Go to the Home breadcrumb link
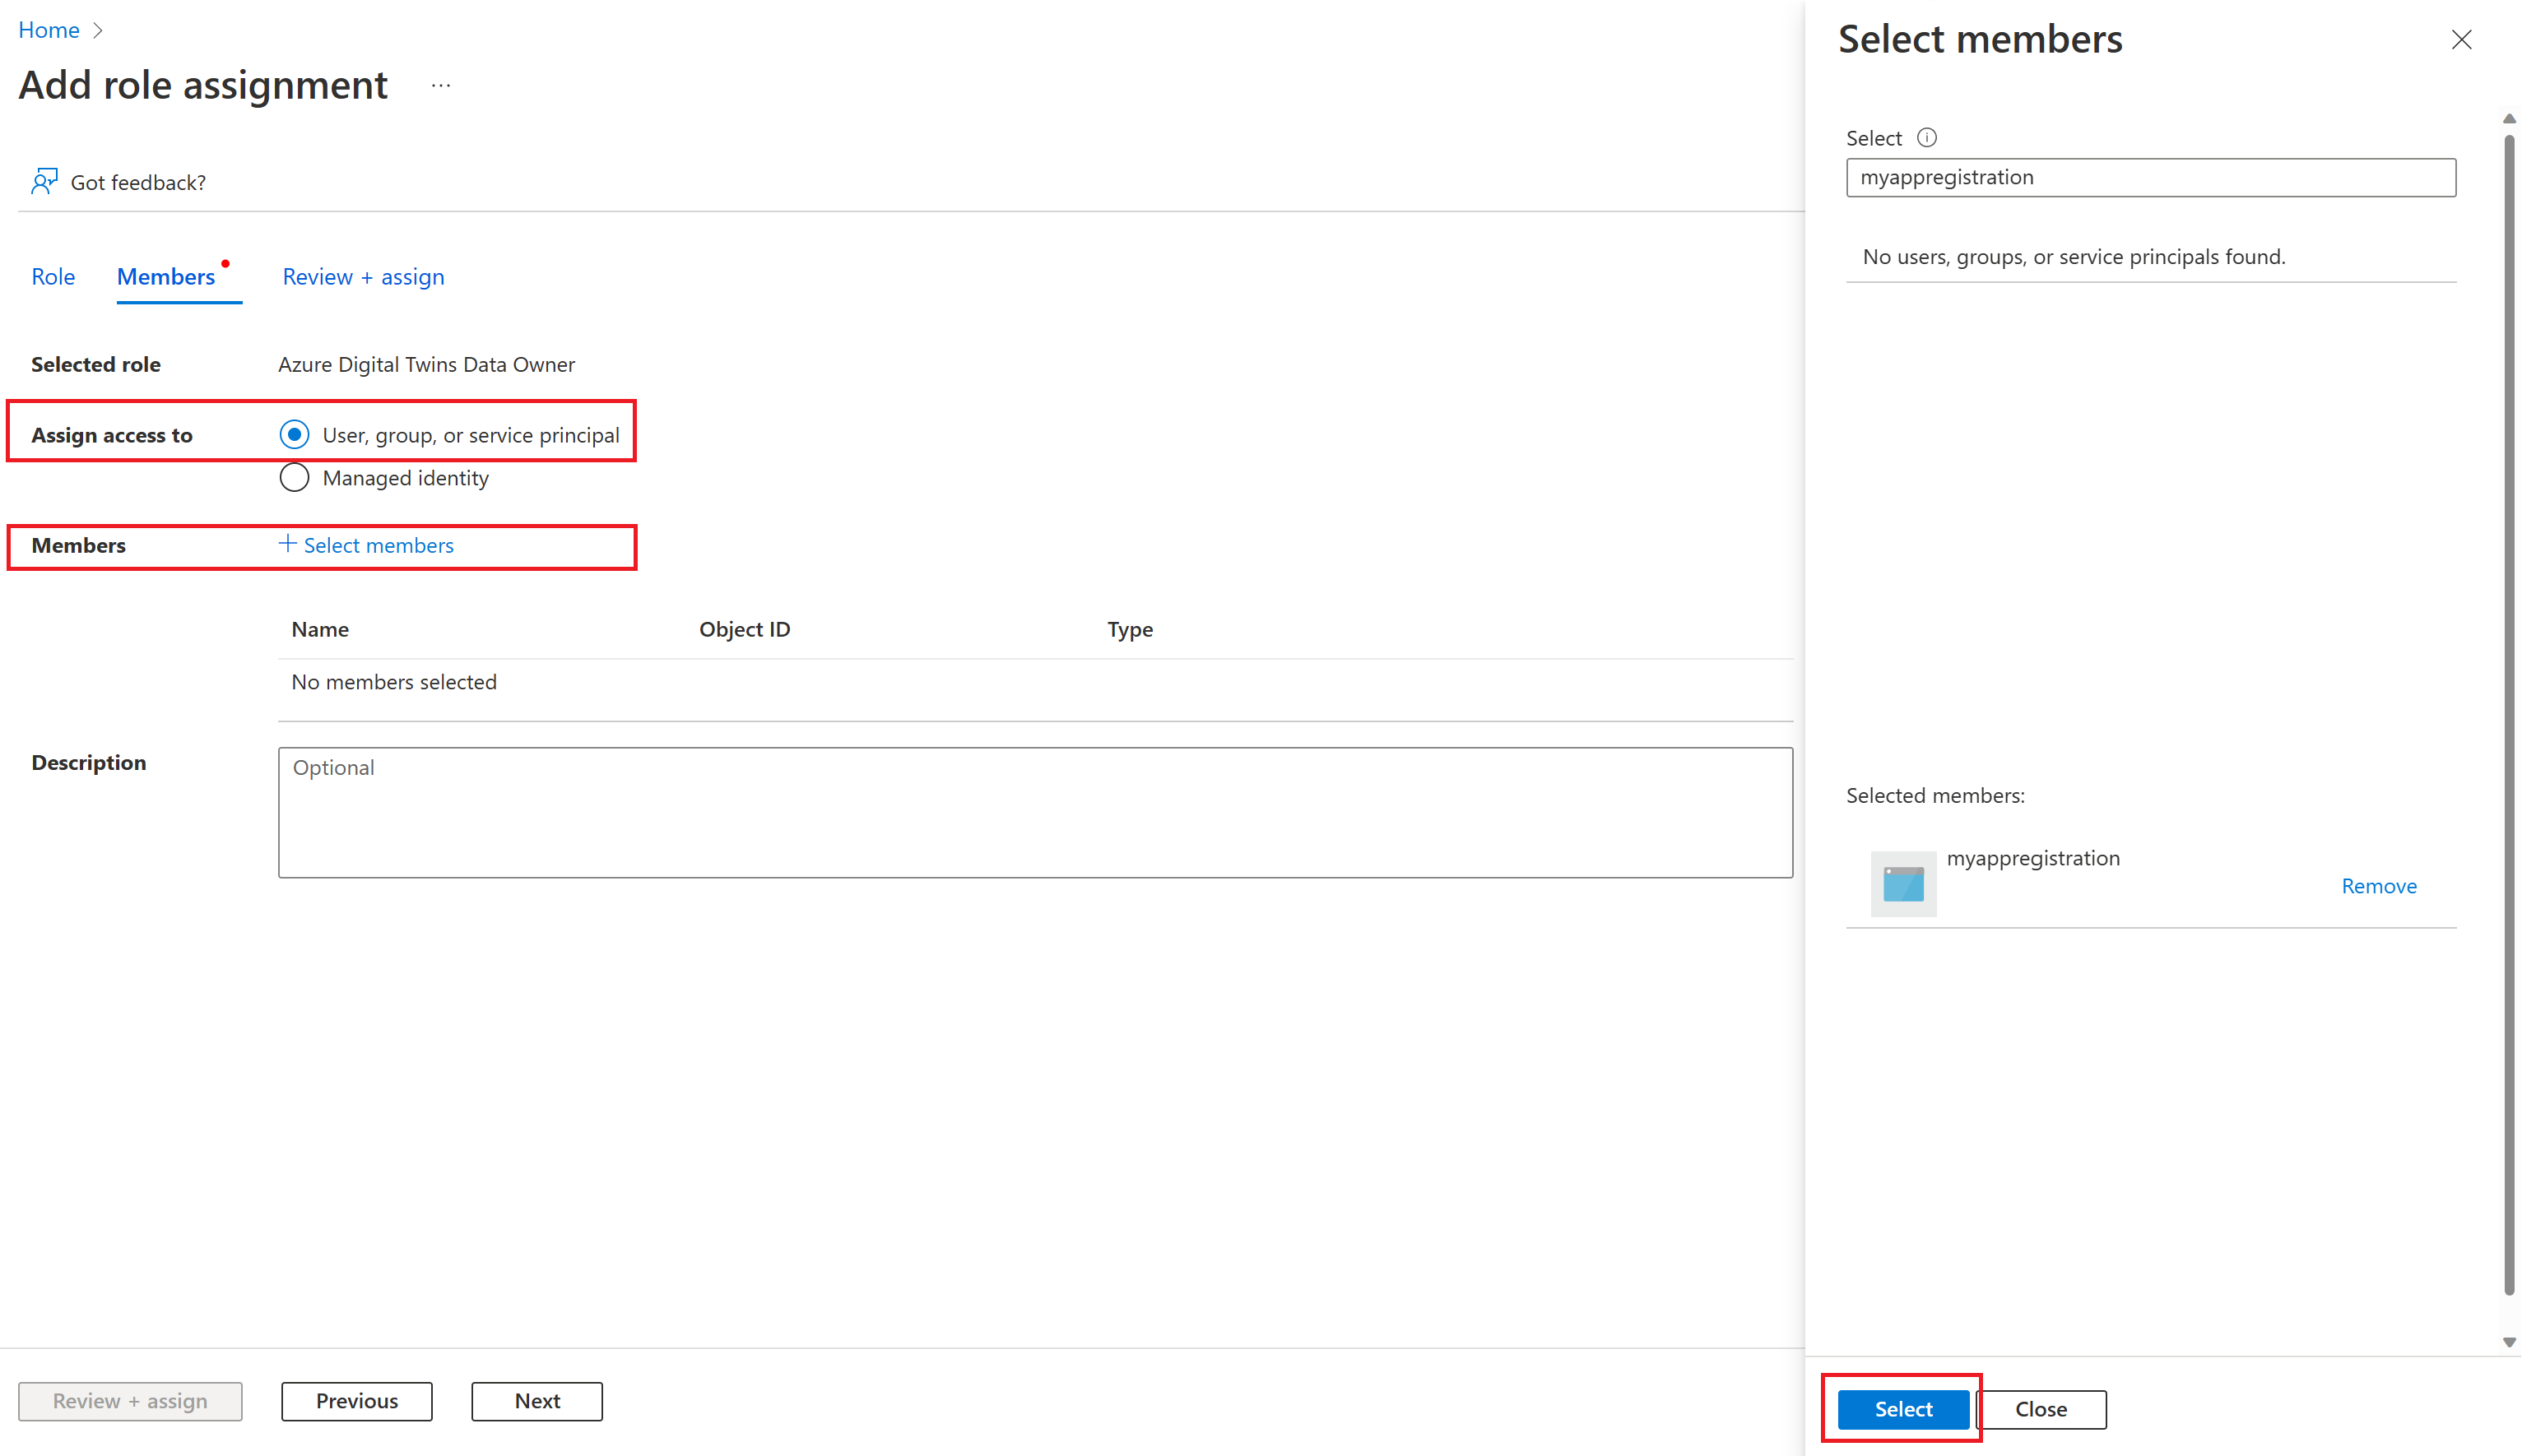Image resolution: width=2522 pixels, height=1456 pixels. [49, 31]
